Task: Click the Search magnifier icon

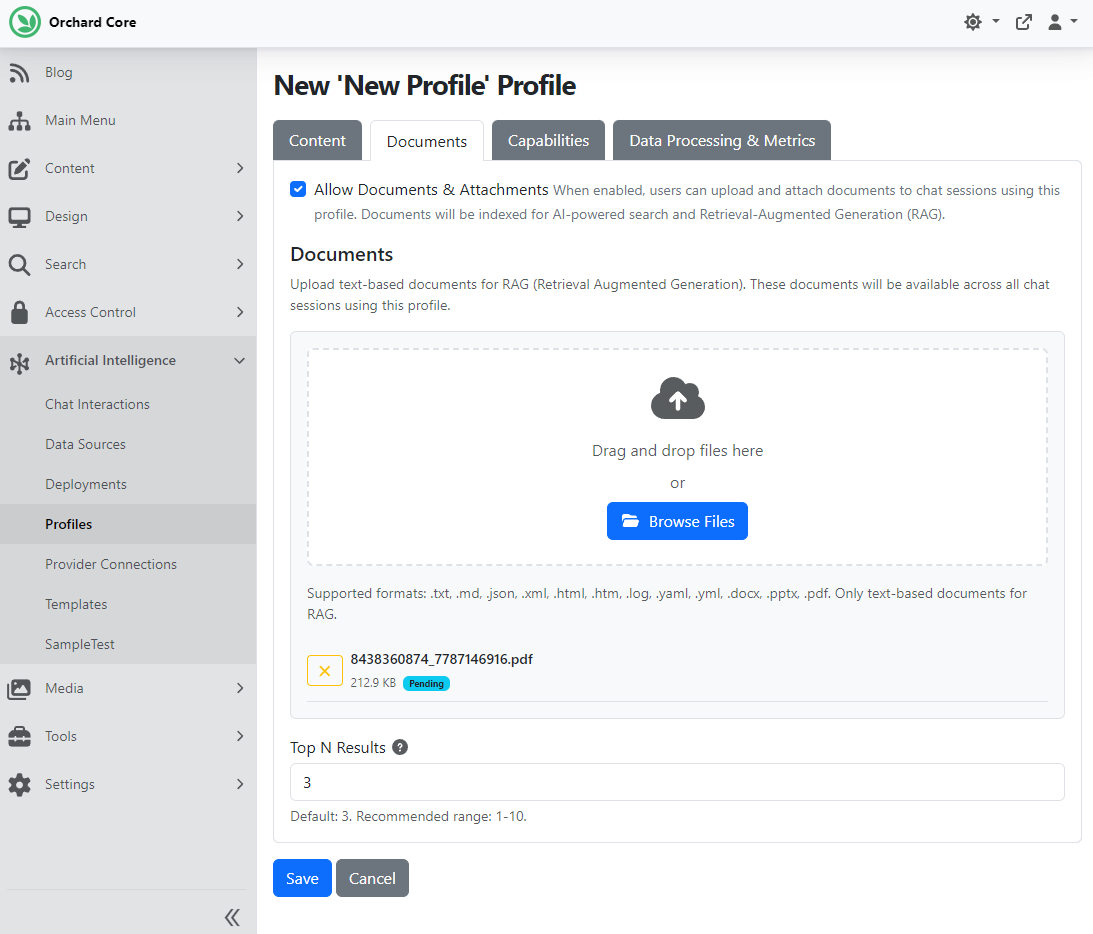Action: pyautogui.click(x=20, y=265)
